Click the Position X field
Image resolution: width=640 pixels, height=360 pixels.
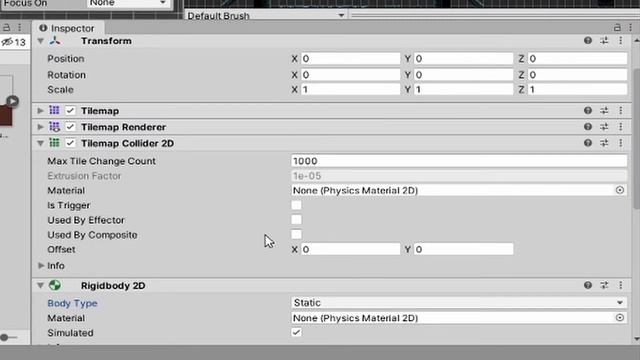(351, 58)
